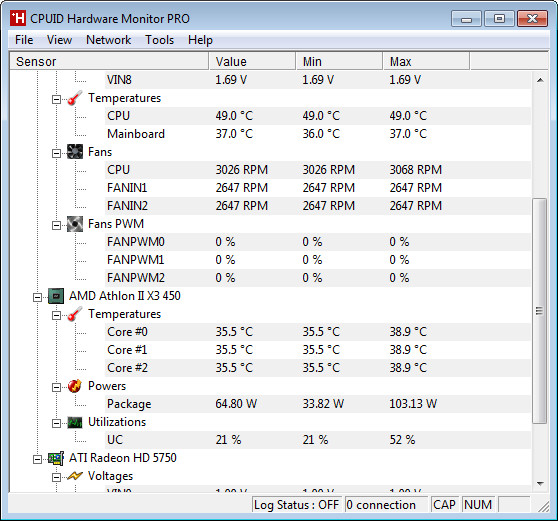Click the ATI Radeon HD 5750 card icon
This screenshot has height=521, width=558.
(x=56, y=458)
